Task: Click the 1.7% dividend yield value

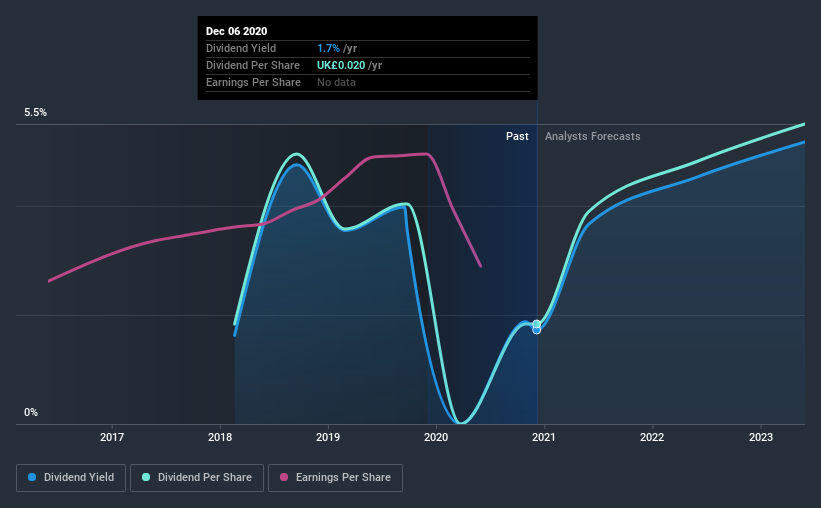Action: coord(328,48)
